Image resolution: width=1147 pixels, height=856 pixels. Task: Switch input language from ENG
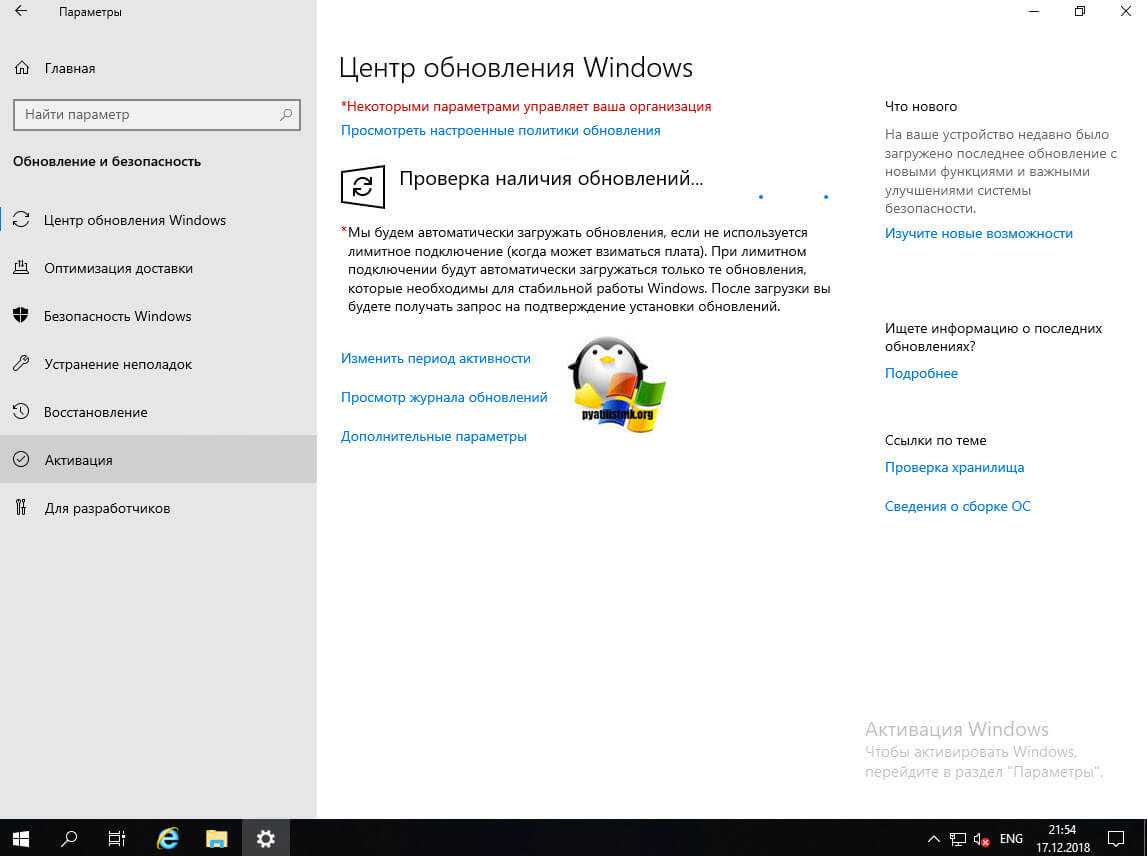[x=1011, y=839]
